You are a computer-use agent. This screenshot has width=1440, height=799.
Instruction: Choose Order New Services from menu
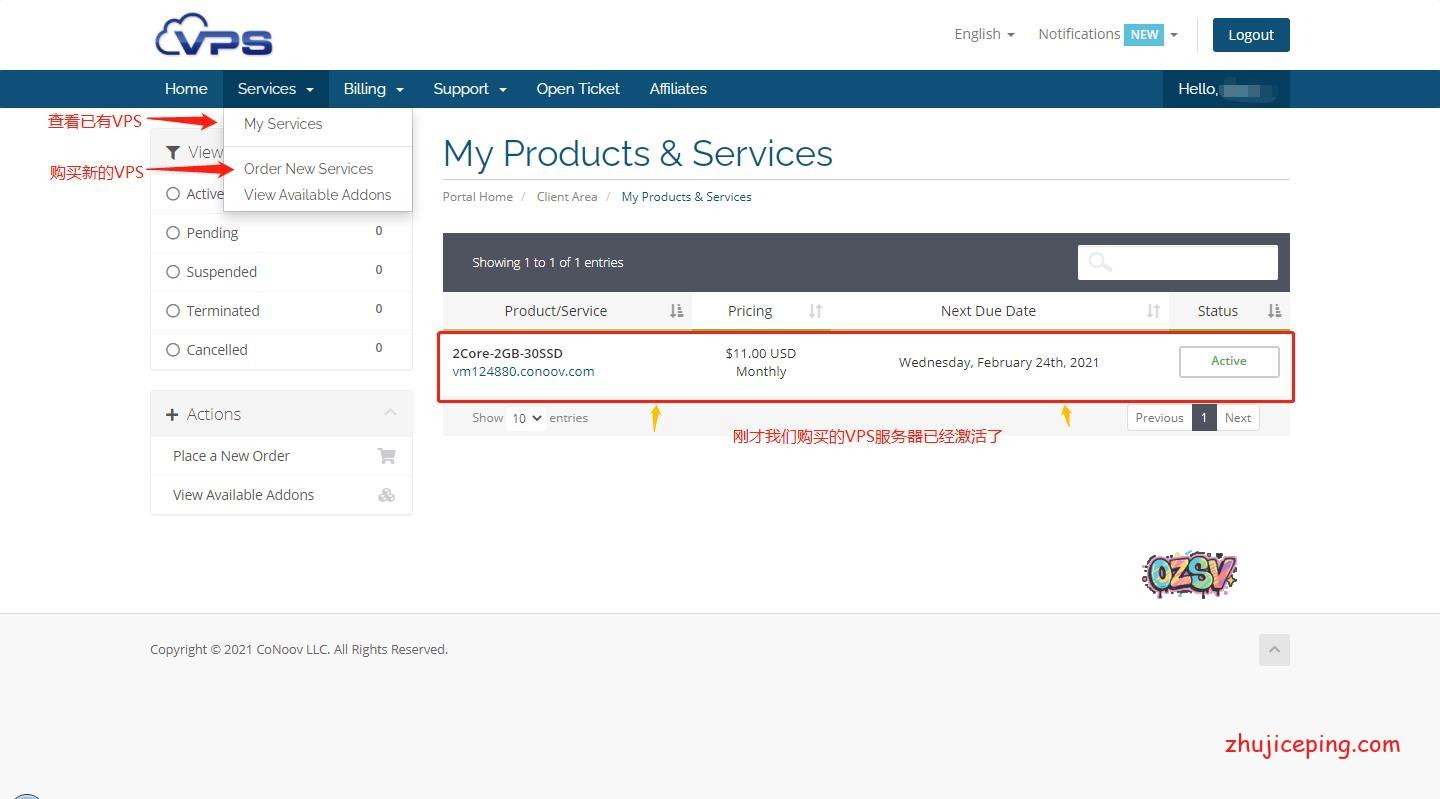(308, 169)
